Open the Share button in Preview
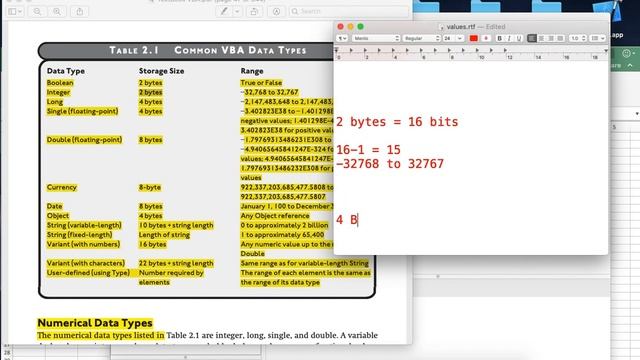640x360 pixels. (80, 11)
